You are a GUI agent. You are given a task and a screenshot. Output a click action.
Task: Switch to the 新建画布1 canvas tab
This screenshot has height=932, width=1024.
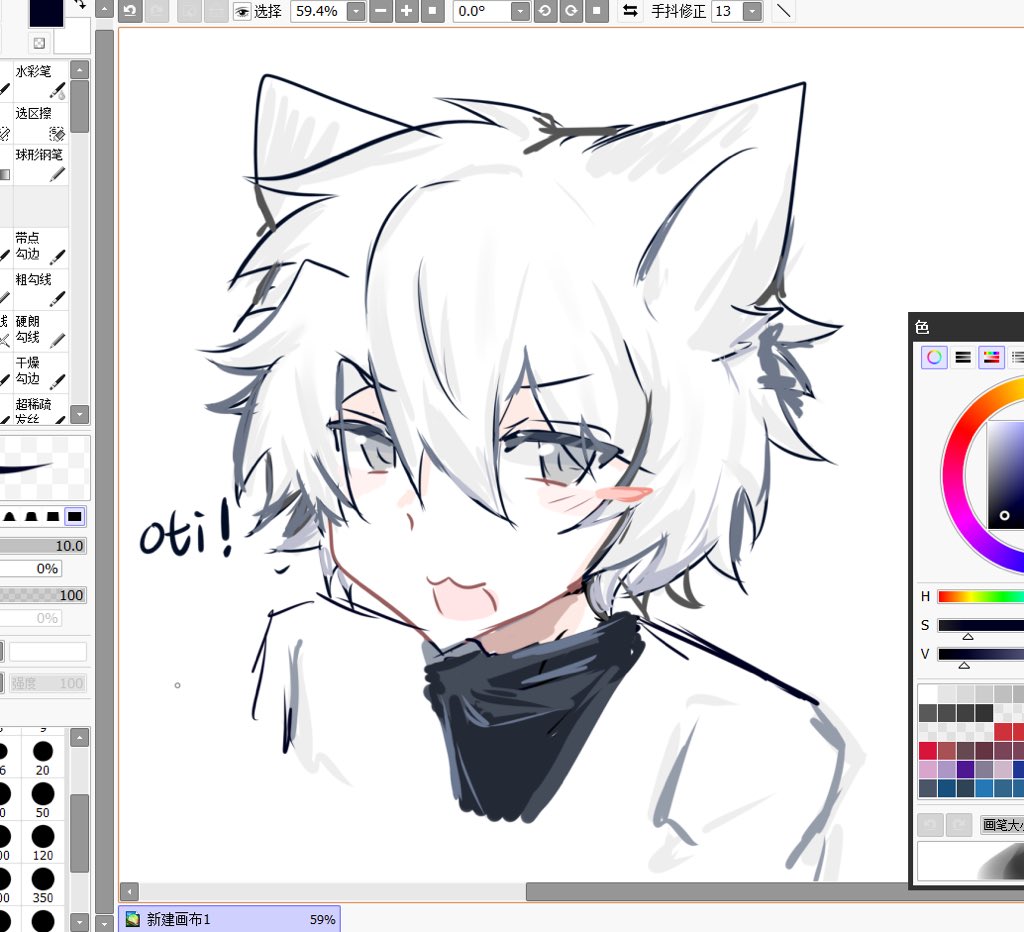tap(229, 919)
